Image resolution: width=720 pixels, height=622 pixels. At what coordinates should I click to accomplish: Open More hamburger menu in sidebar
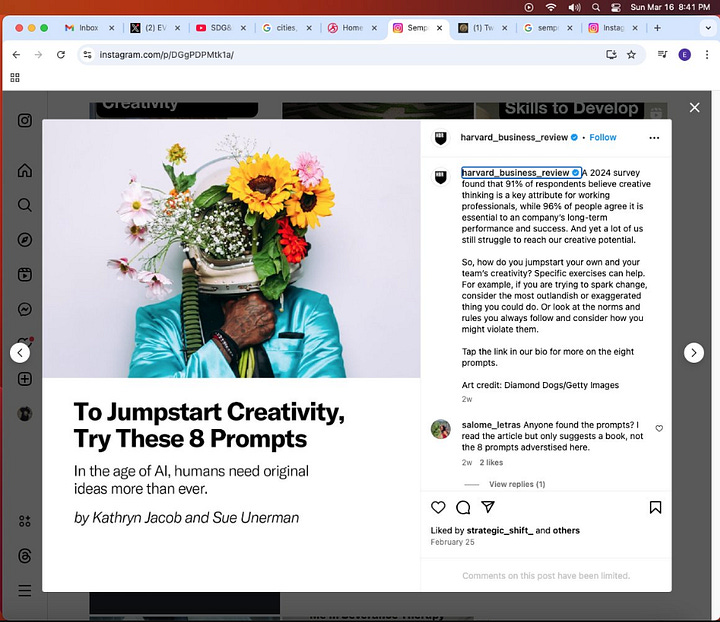point(25,590)
